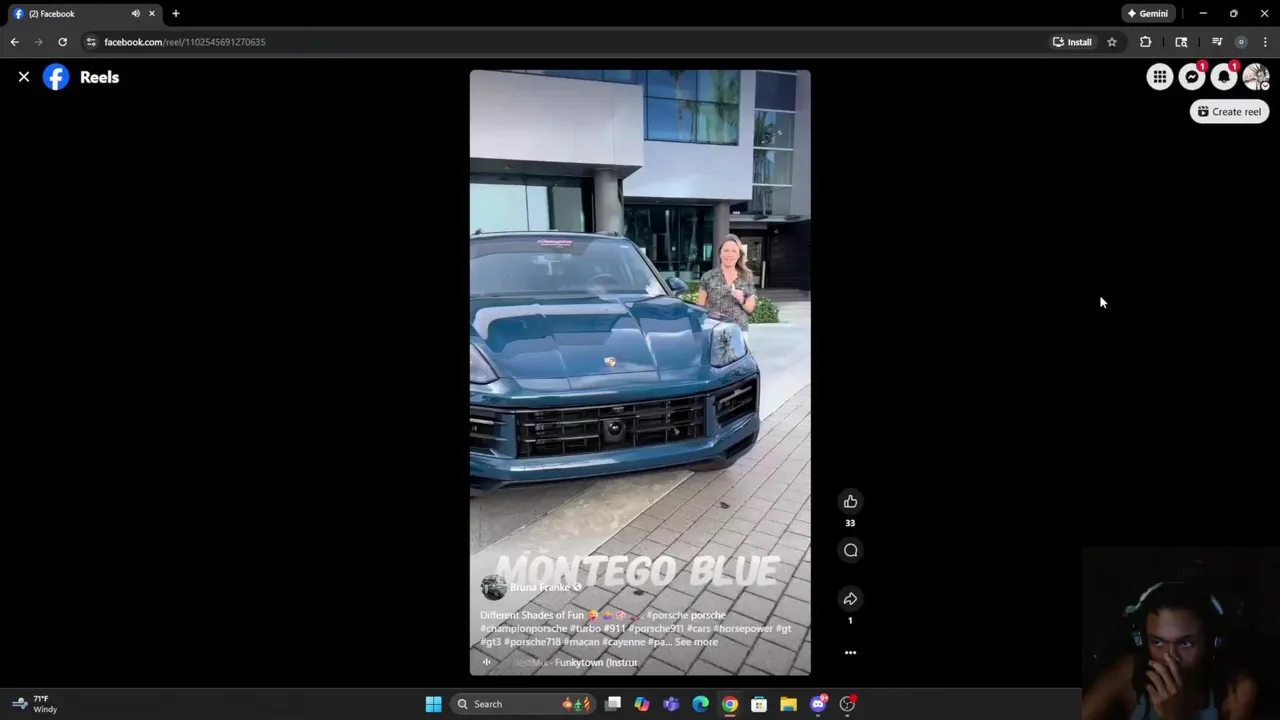
Task: Open Discord from the taskbar
Action: pyautogui.click(x=818, y=704)
